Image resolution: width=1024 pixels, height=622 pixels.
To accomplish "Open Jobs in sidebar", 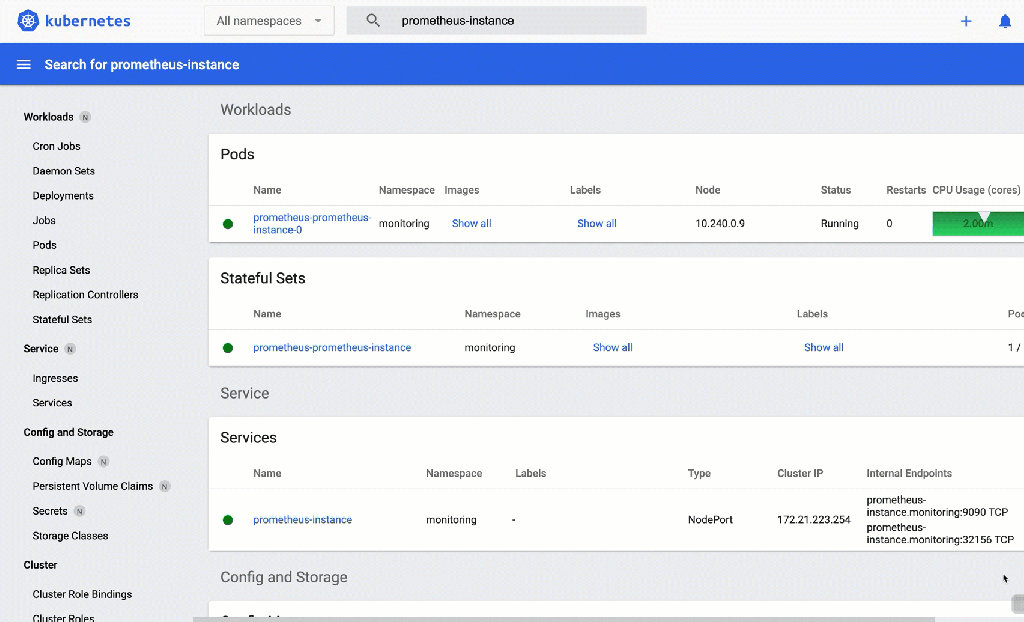I will point(44,221).
